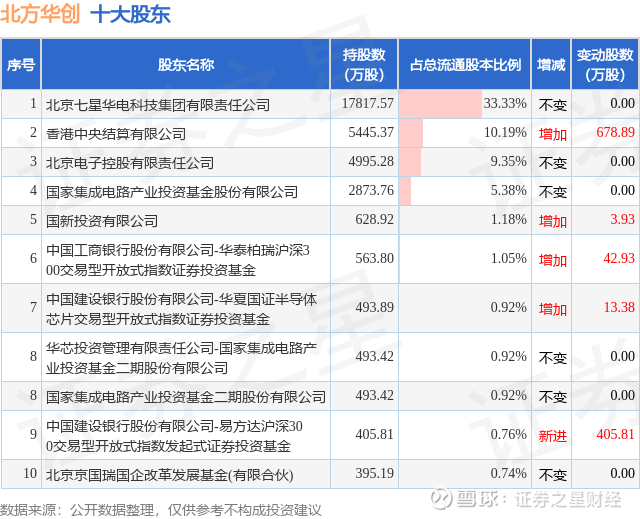Click the red 3.93 change value
640x519 pixels.
tap(622, 219)
